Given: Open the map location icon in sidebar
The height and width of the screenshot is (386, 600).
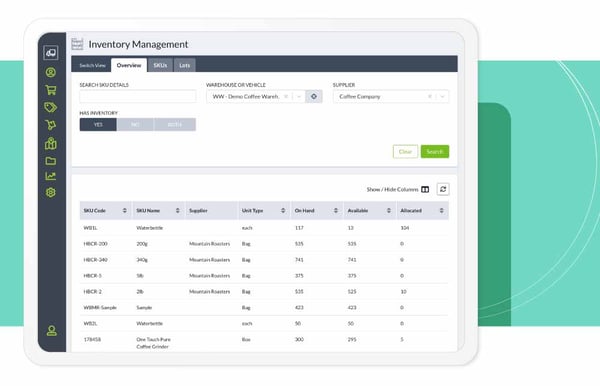Looking at the screenshot, I should point(51,143).
